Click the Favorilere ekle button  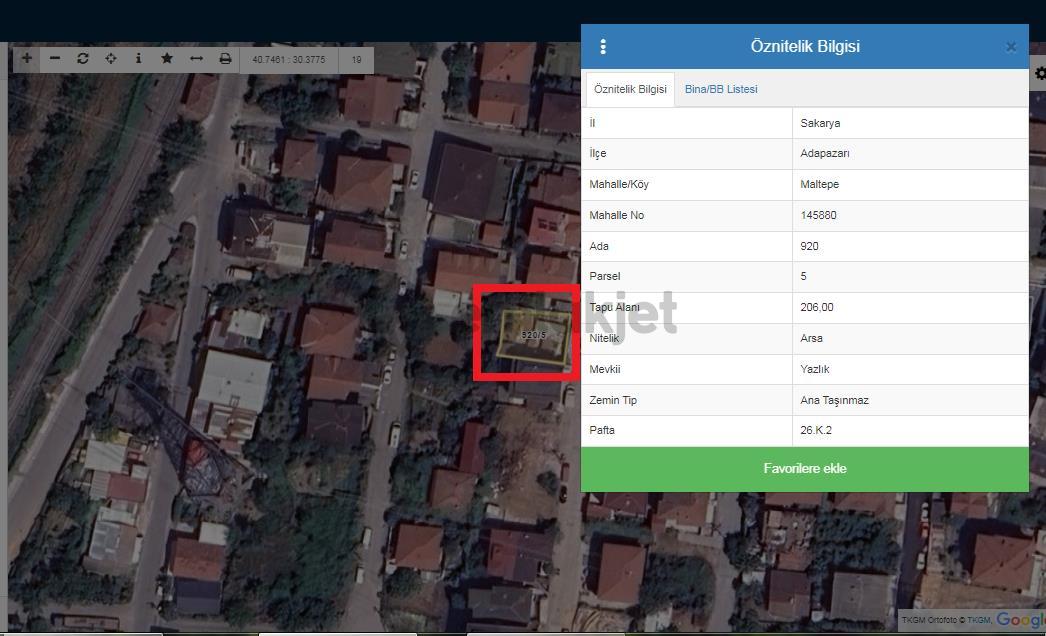[805, 469]
